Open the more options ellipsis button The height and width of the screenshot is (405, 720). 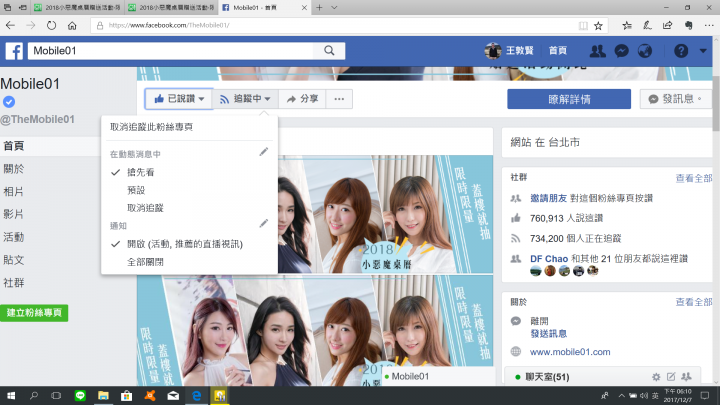point(339,99)
